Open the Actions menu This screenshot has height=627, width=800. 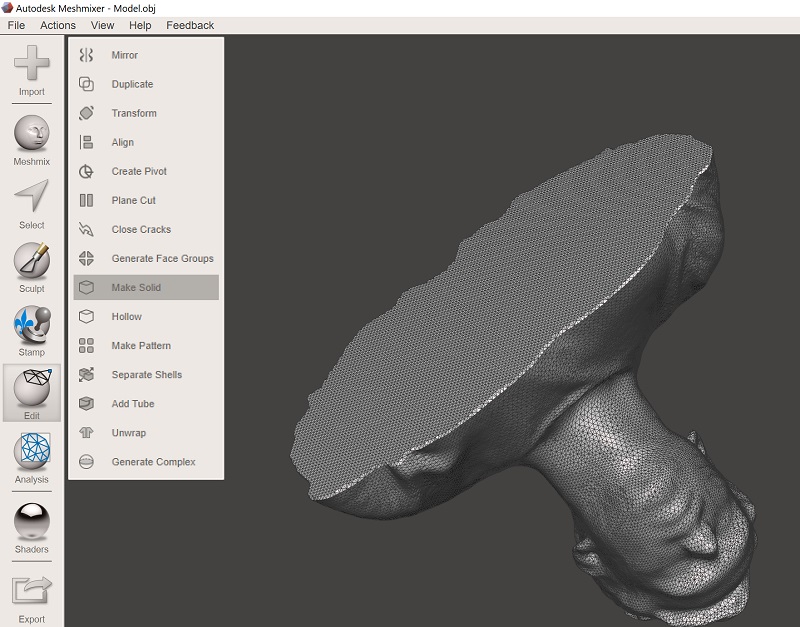click(58, 26)
